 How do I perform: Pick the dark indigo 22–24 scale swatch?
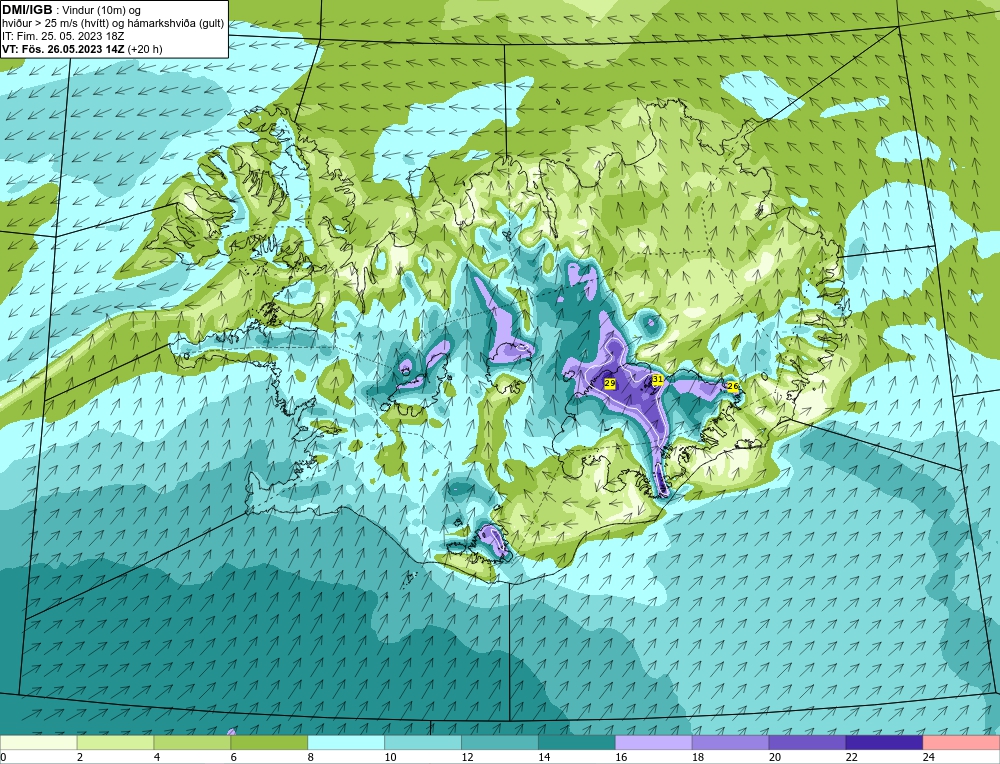(884, 742)
